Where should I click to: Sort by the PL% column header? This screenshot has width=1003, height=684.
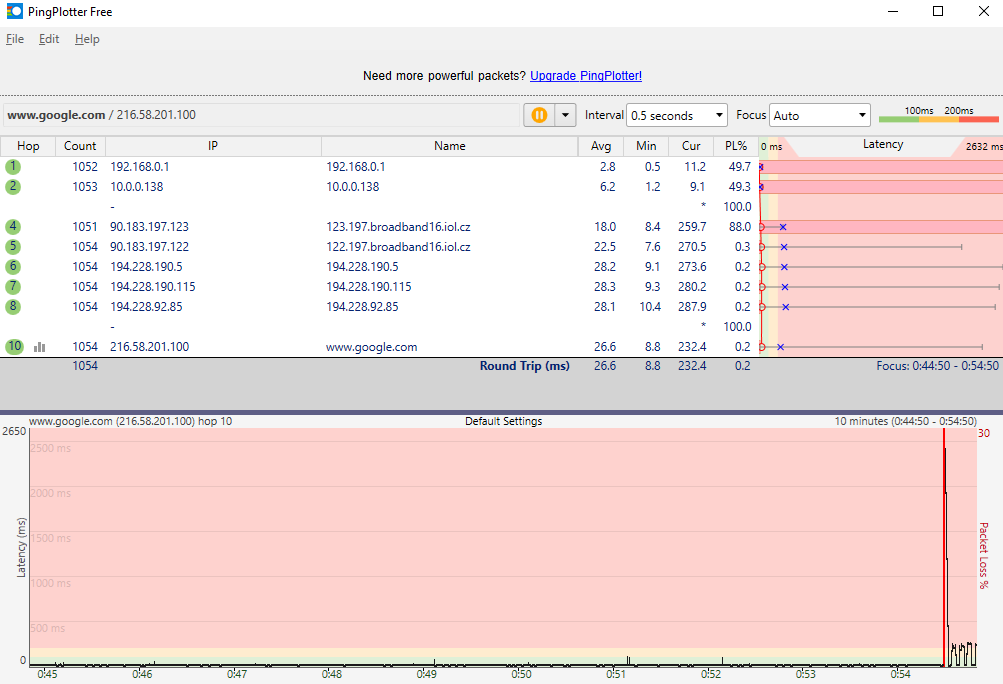click(x=735, y=146)
